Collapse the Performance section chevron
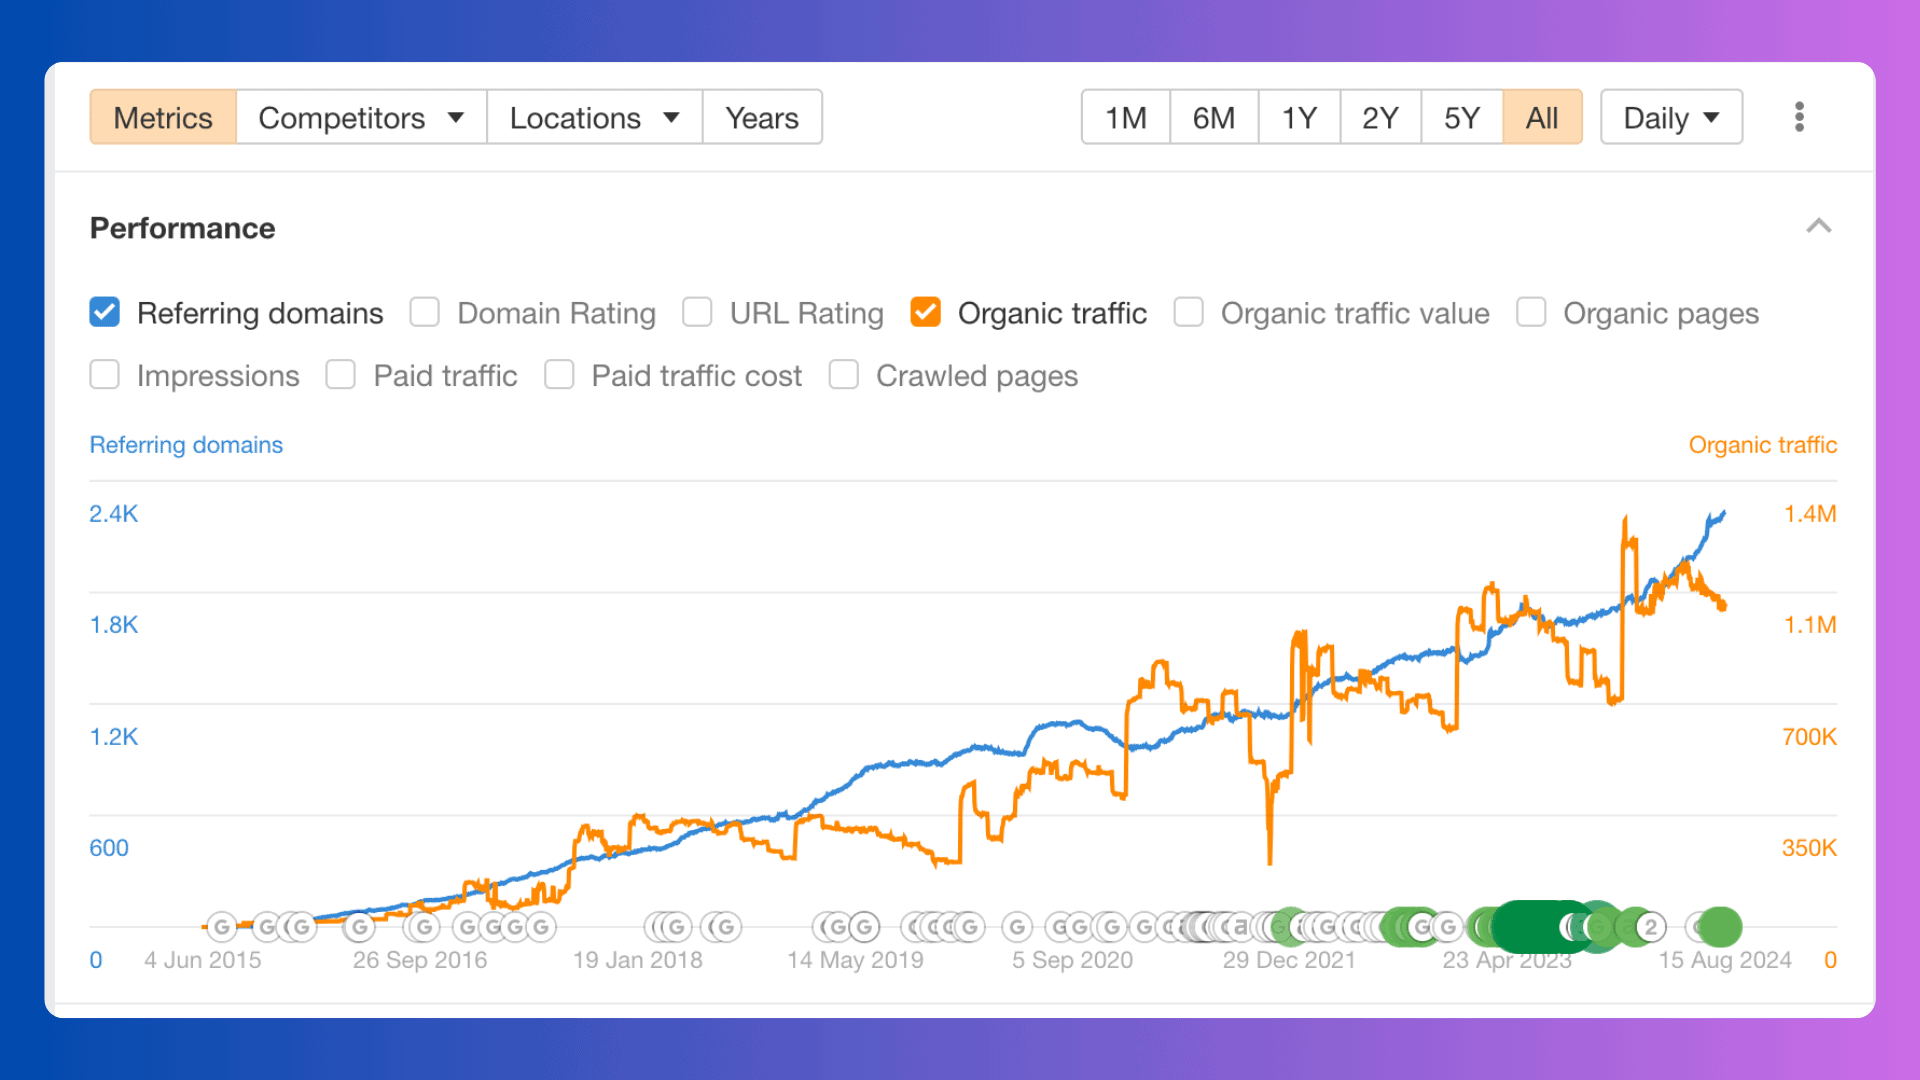 pos(1818,226)
